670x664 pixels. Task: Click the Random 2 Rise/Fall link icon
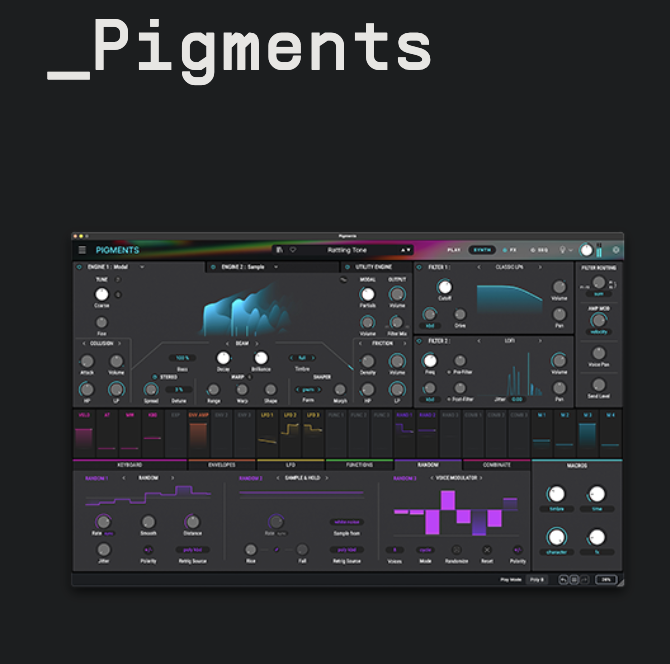click(276, 549)
